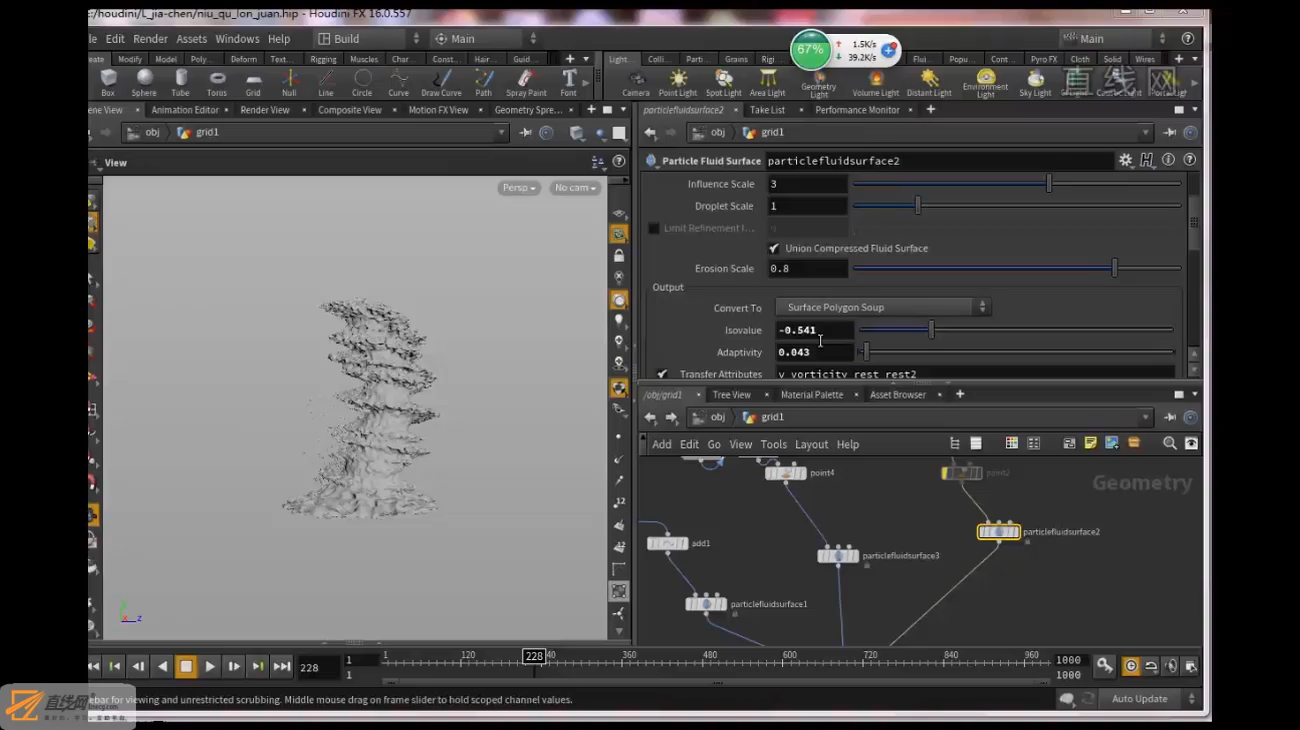The height and width of the screenshot is (730, 1300).
Task: Open the left Main radial menu dropdown
Action: point(485,38)
